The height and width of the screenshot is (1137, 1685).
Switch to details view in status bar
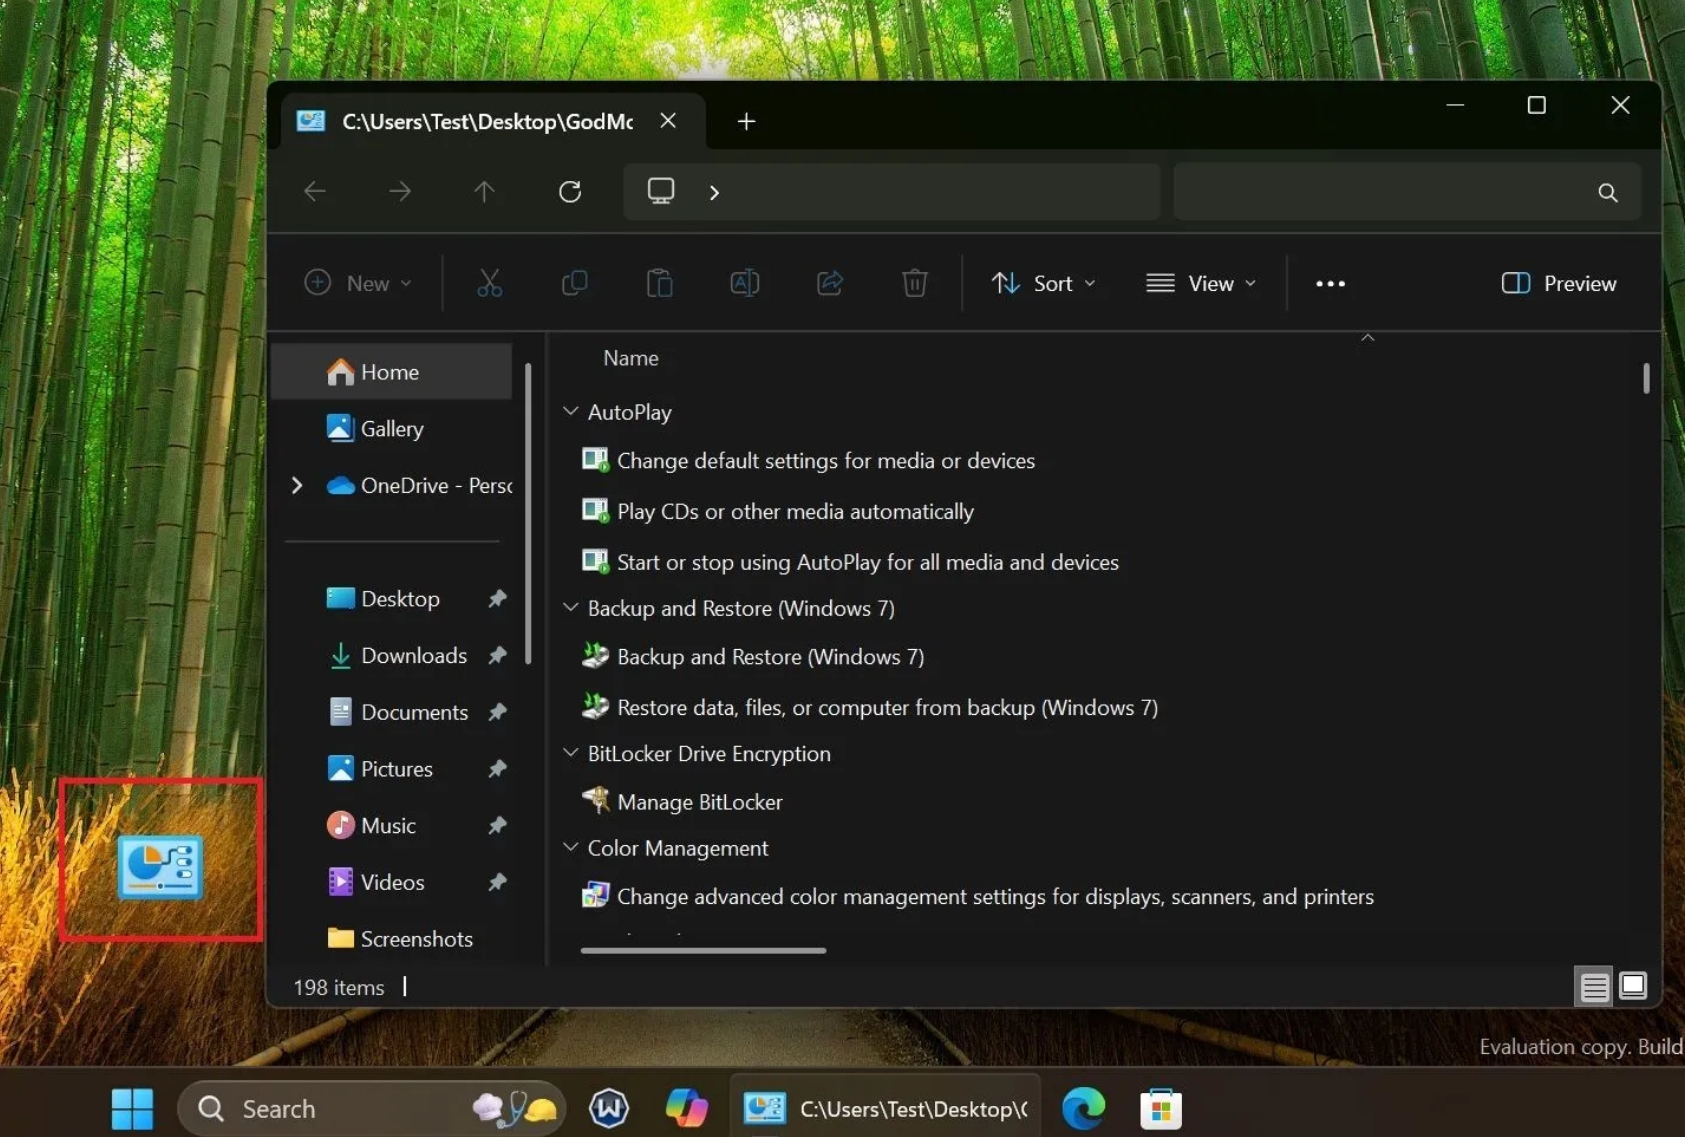pos(1594,987)
